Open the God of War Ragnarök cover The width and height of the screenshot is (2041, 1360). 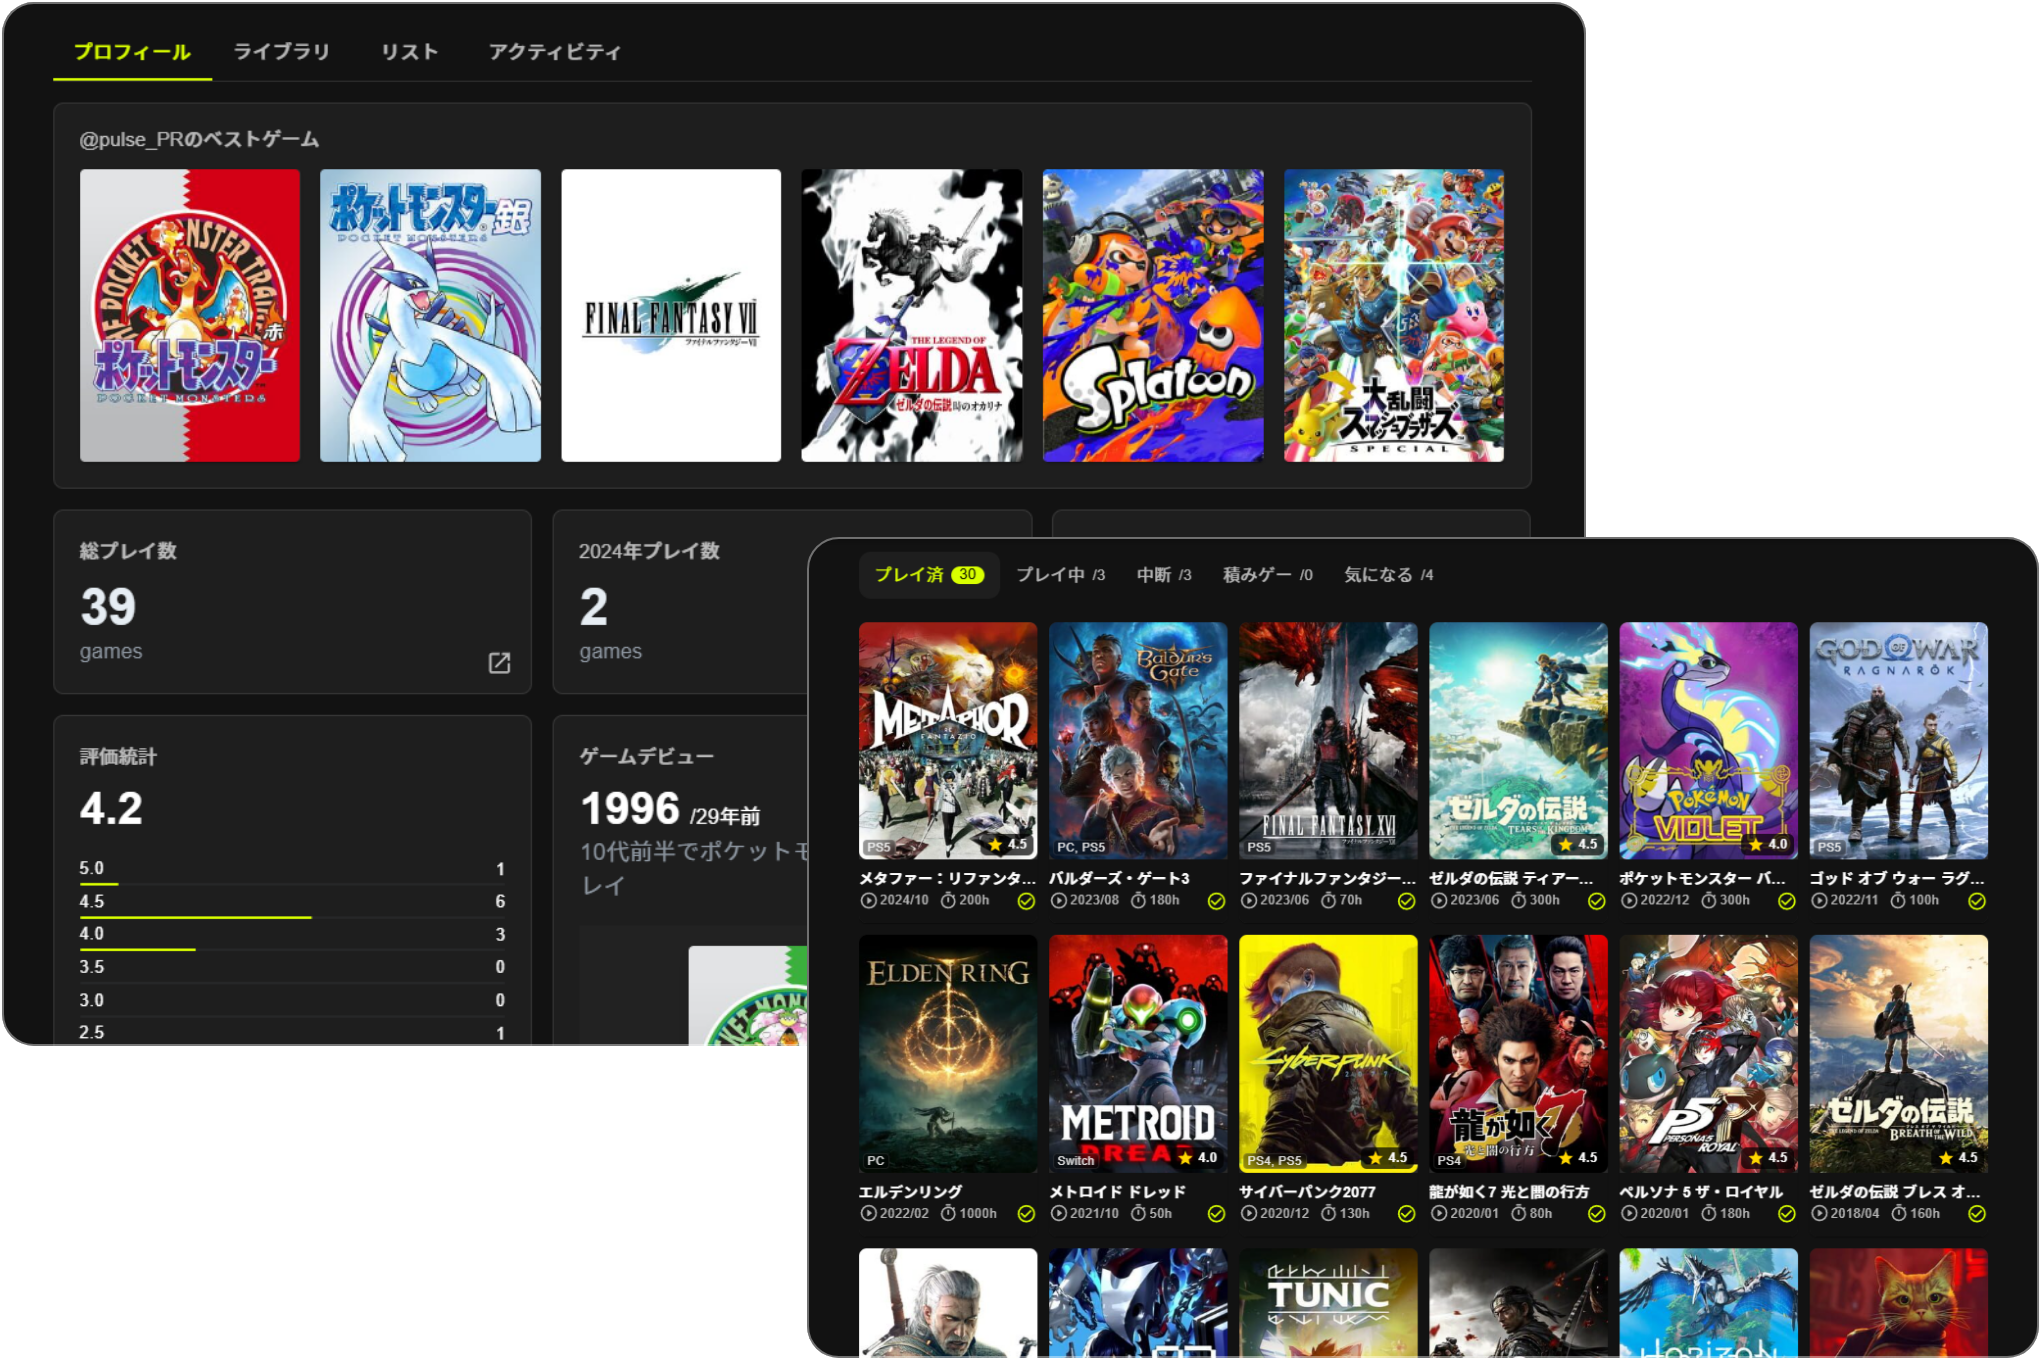(x=1899, y=741)
